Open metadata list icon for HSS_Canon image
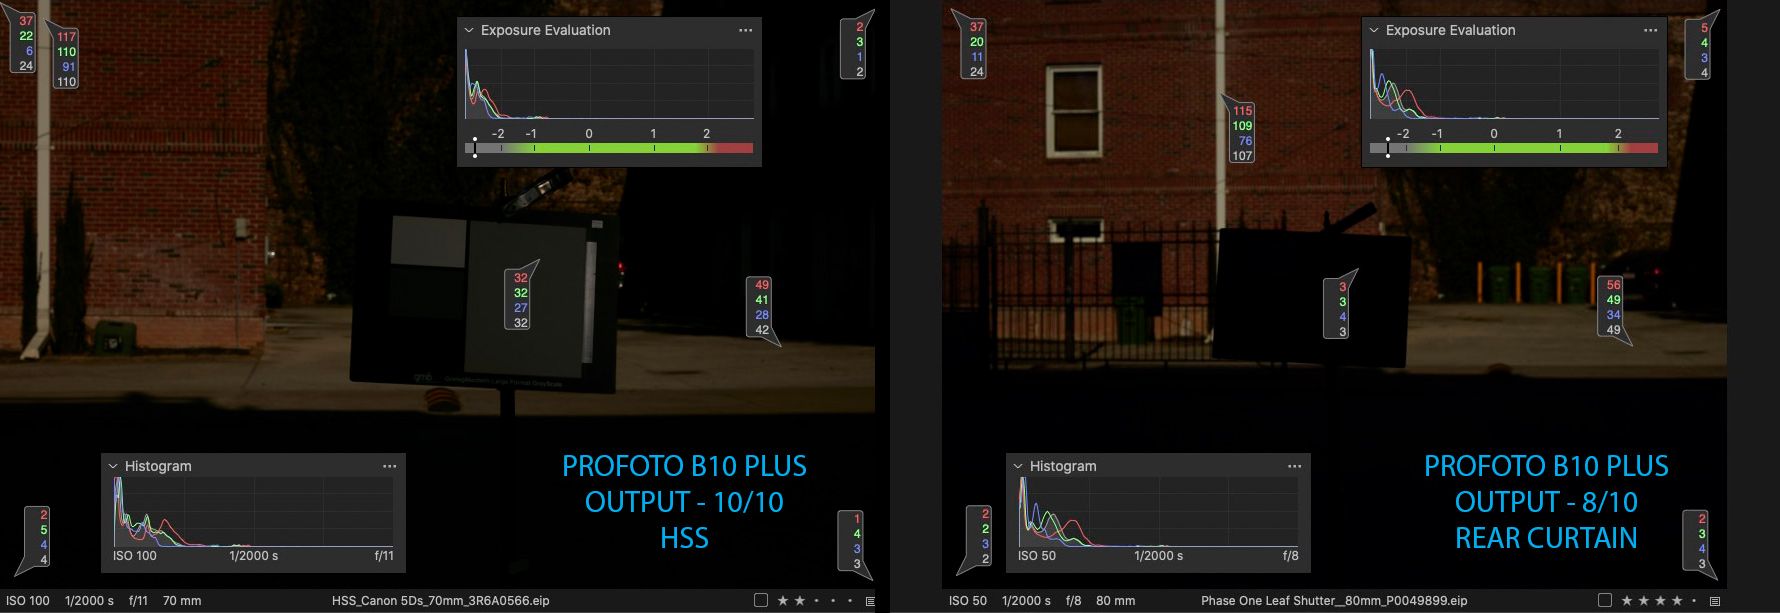 coord(870,601)
